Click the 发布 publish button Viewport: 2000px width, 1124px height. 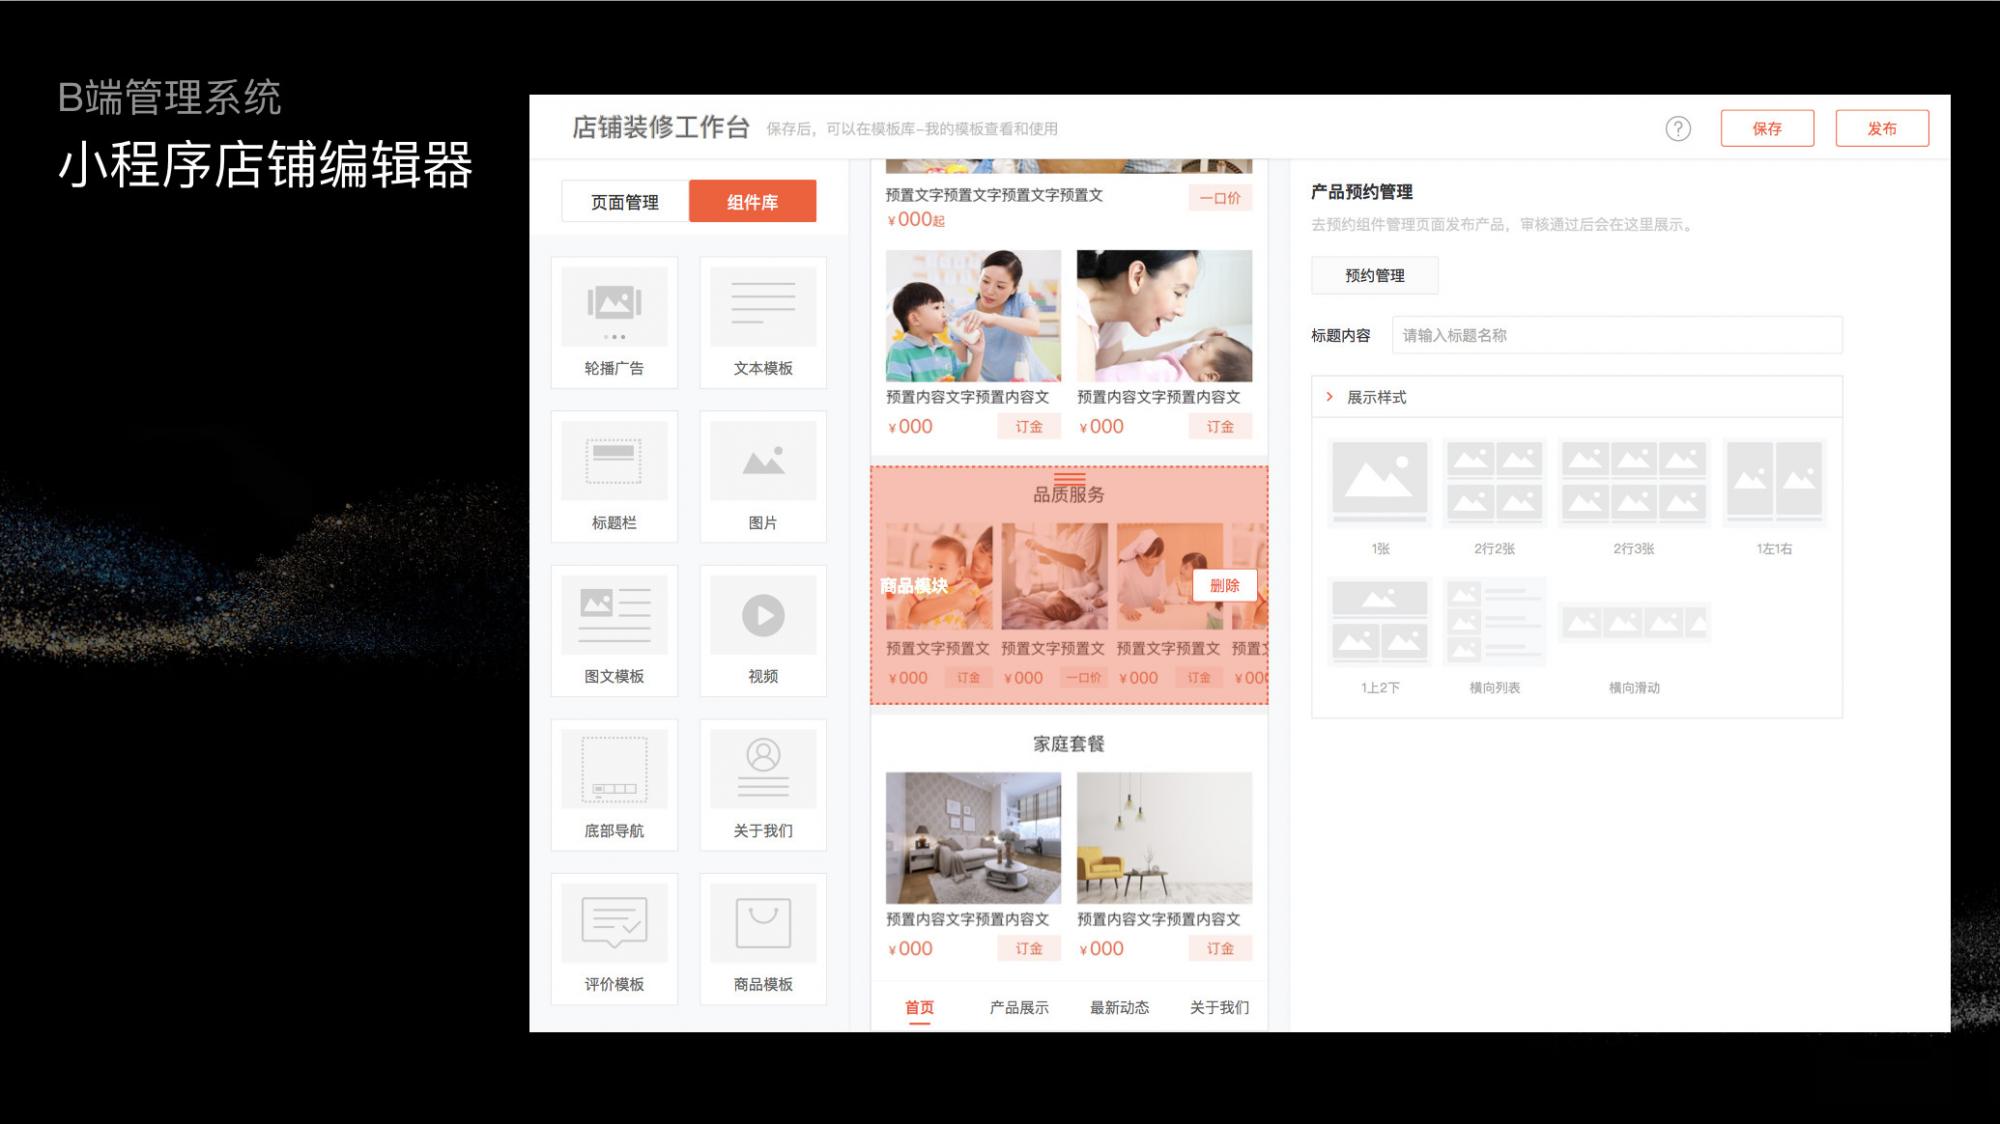tap(1882, 128)
